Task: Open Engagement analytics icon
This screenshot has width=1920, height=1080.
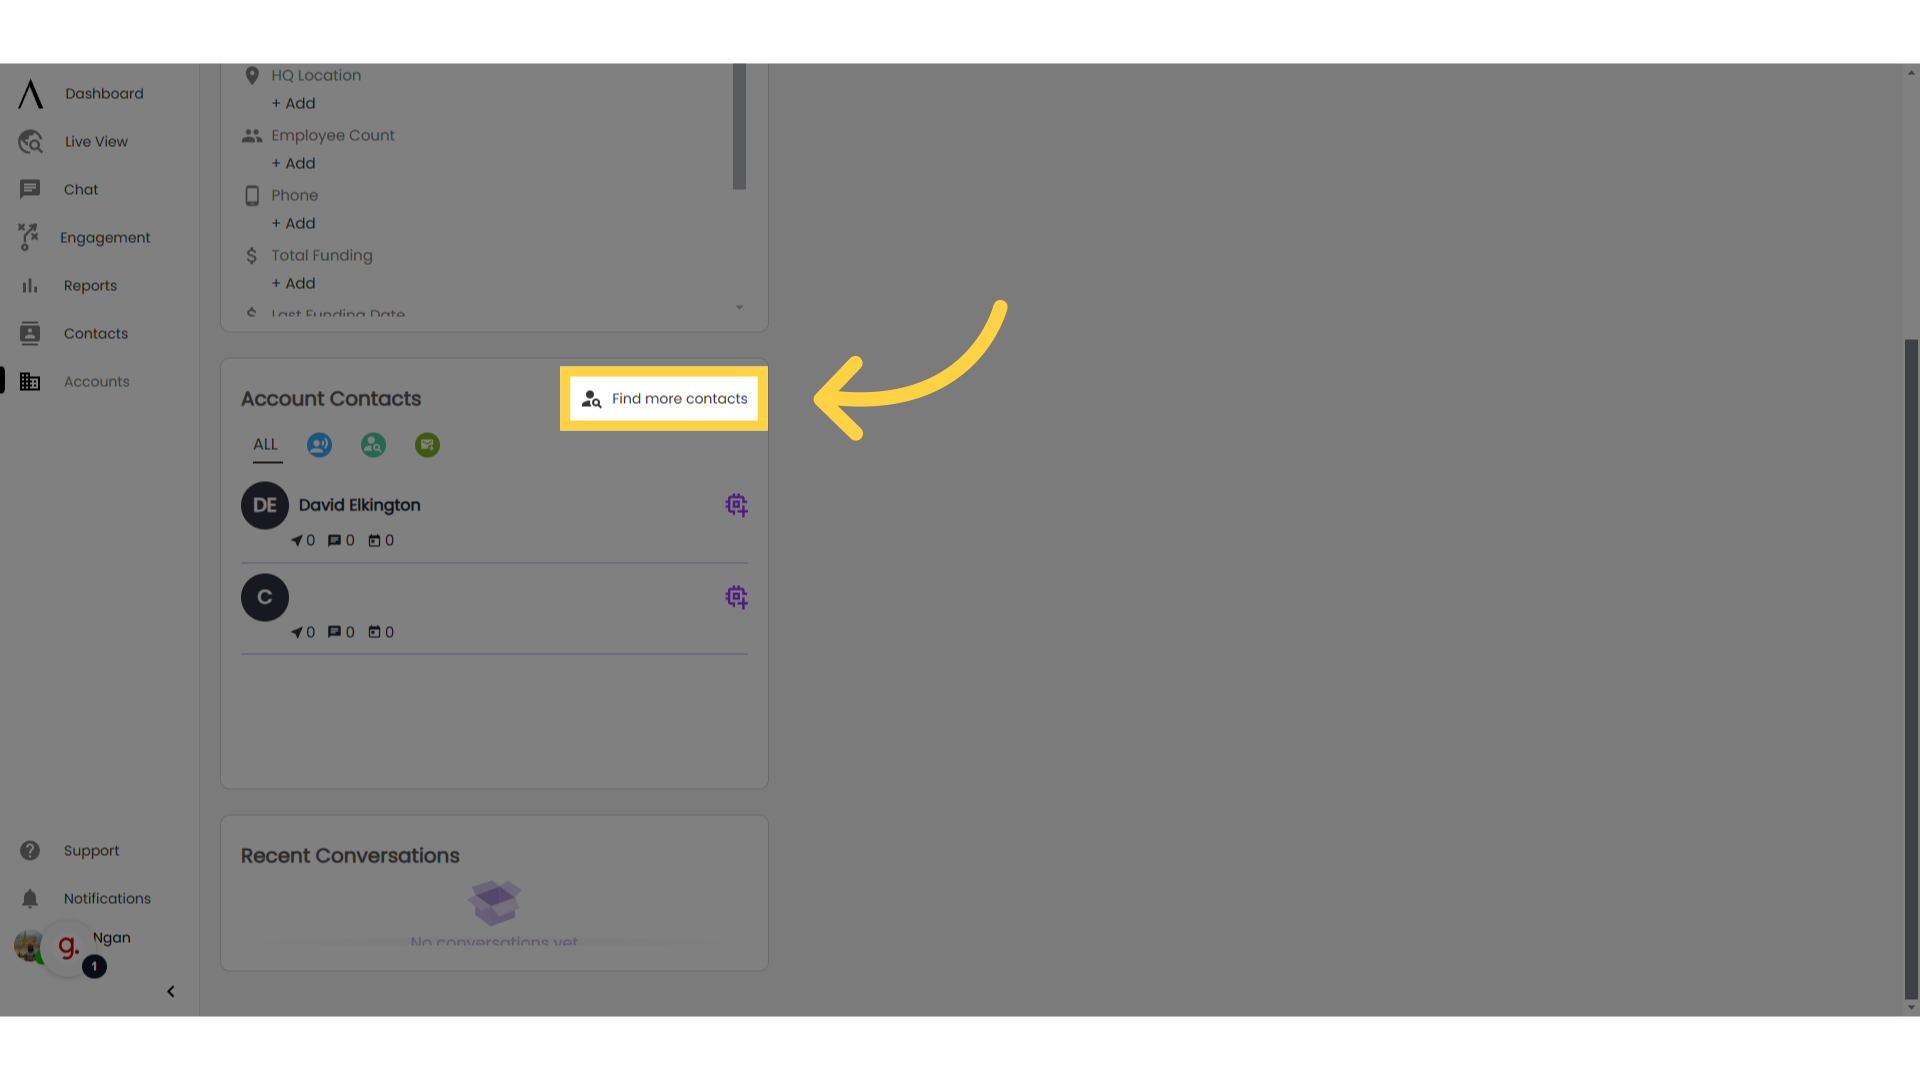Action: (x=29, y=237)
